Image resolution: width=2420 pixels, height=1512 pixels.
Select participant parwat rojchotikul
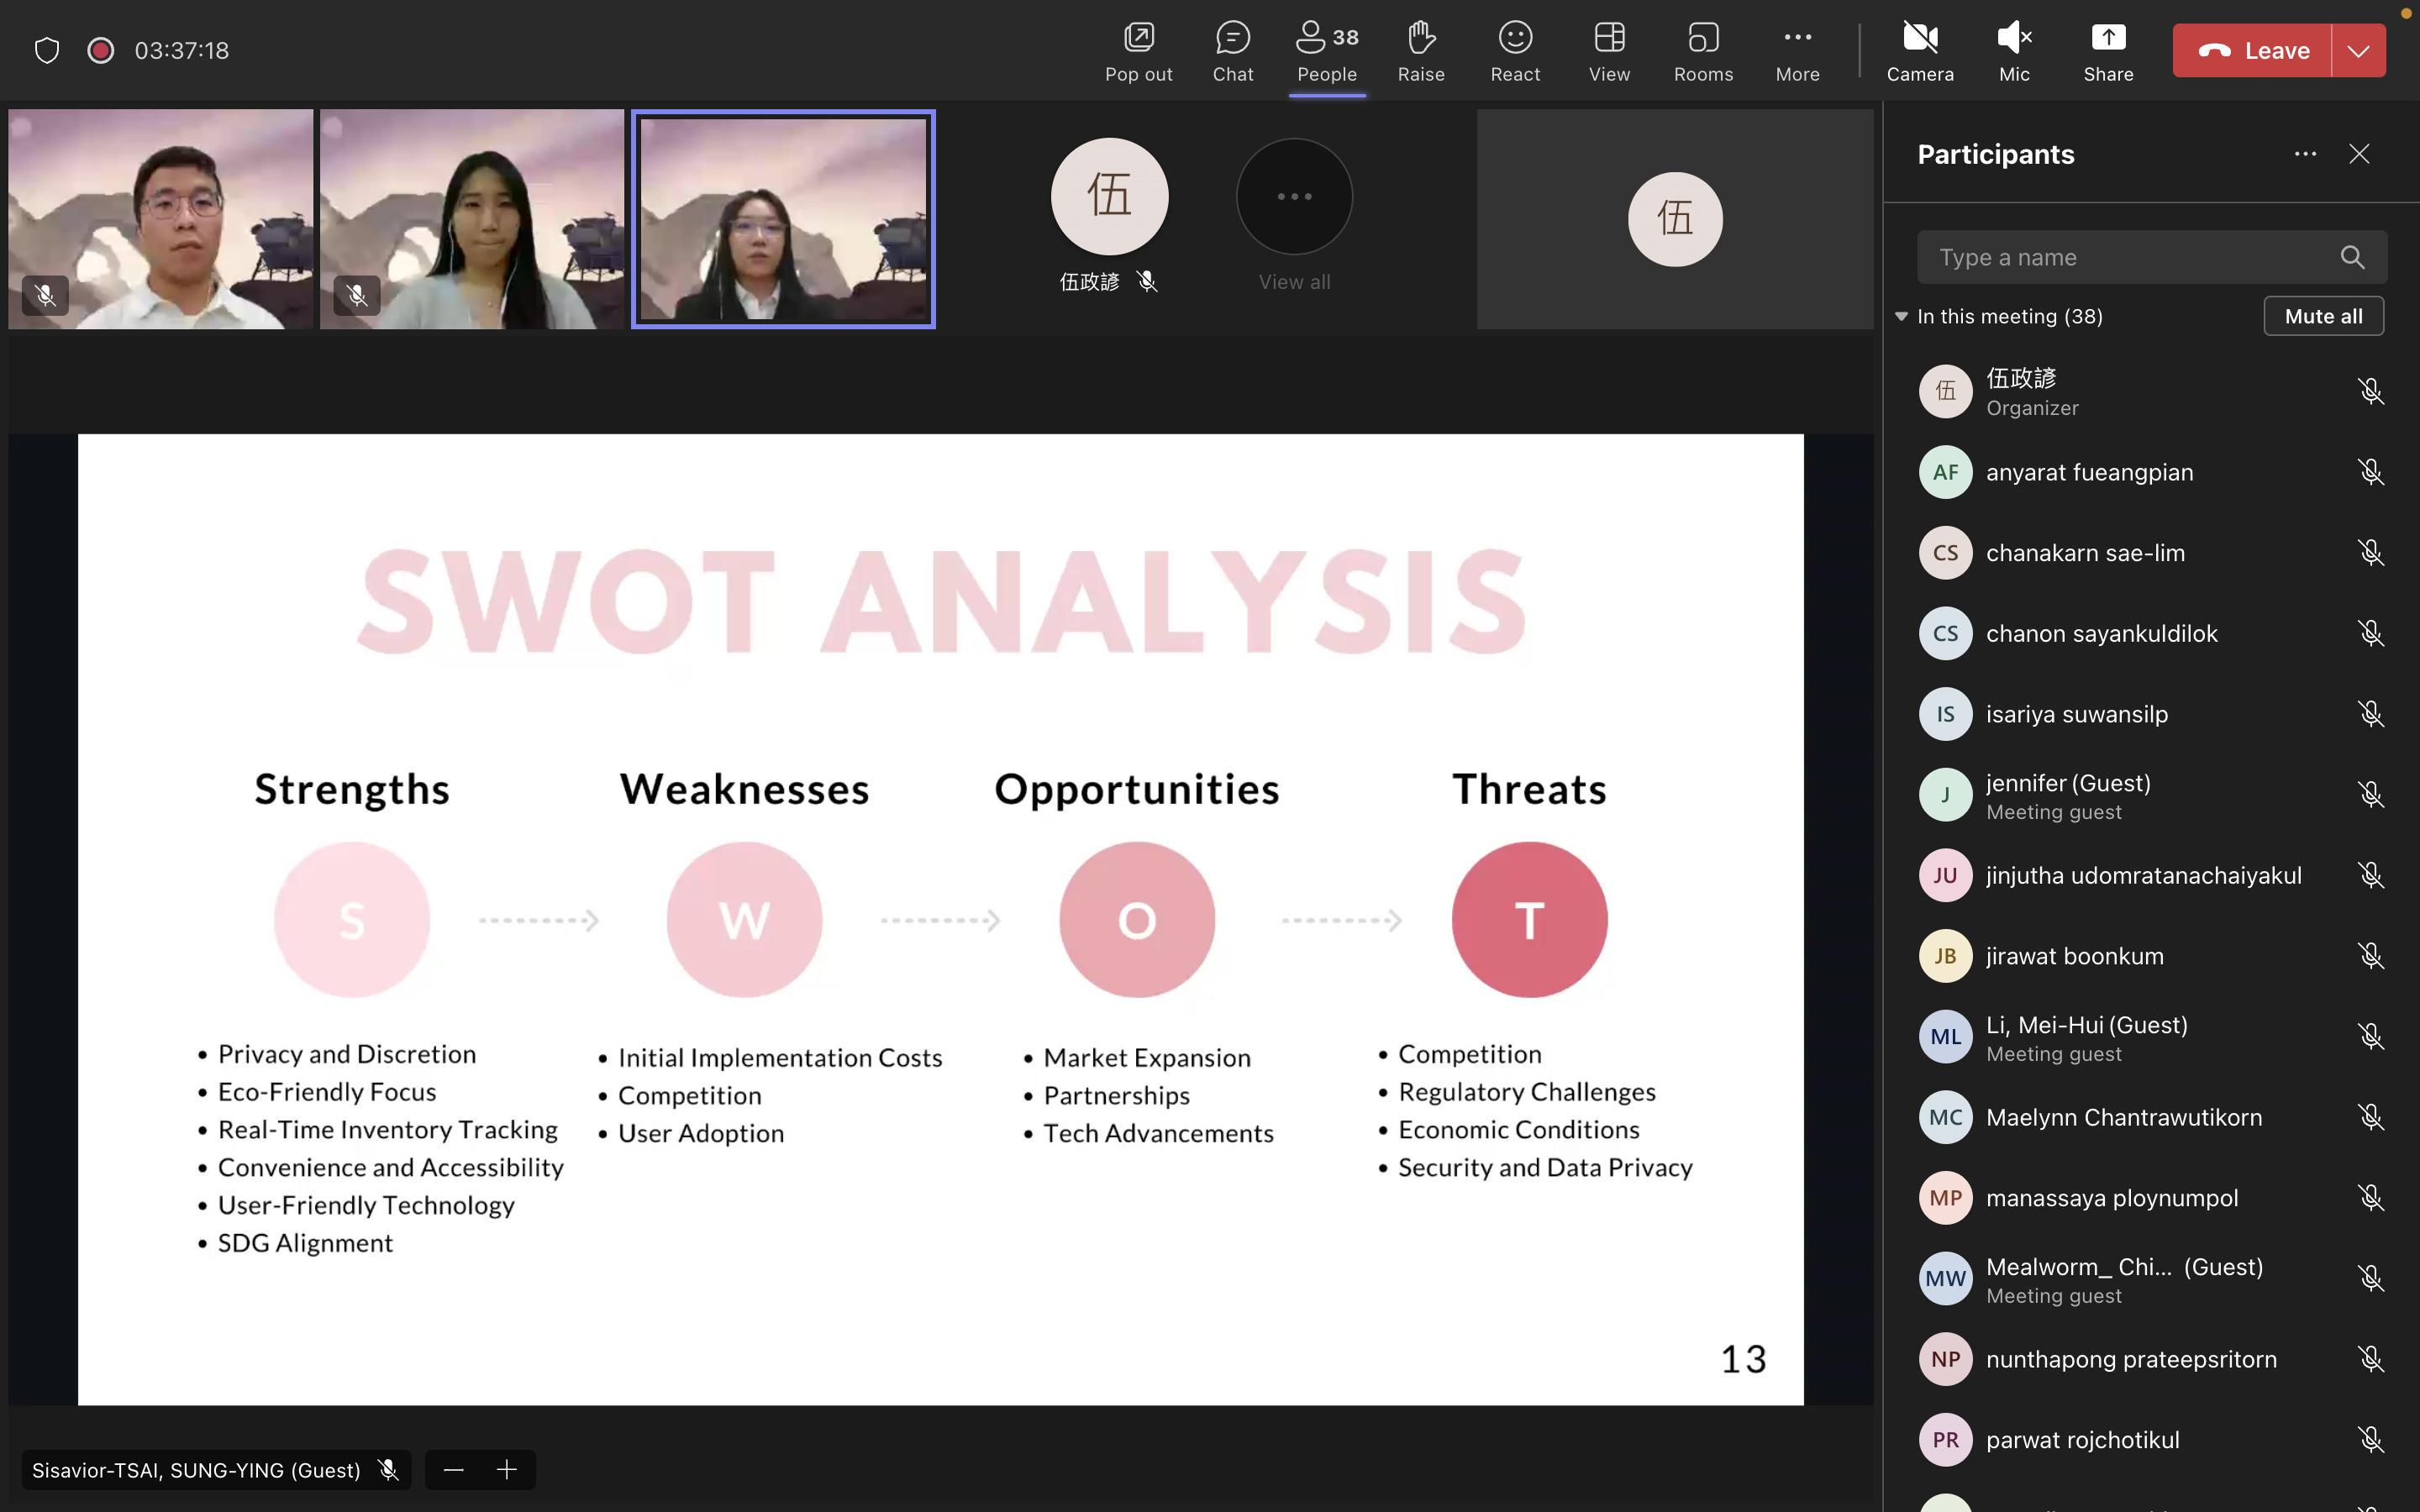2150,1440
